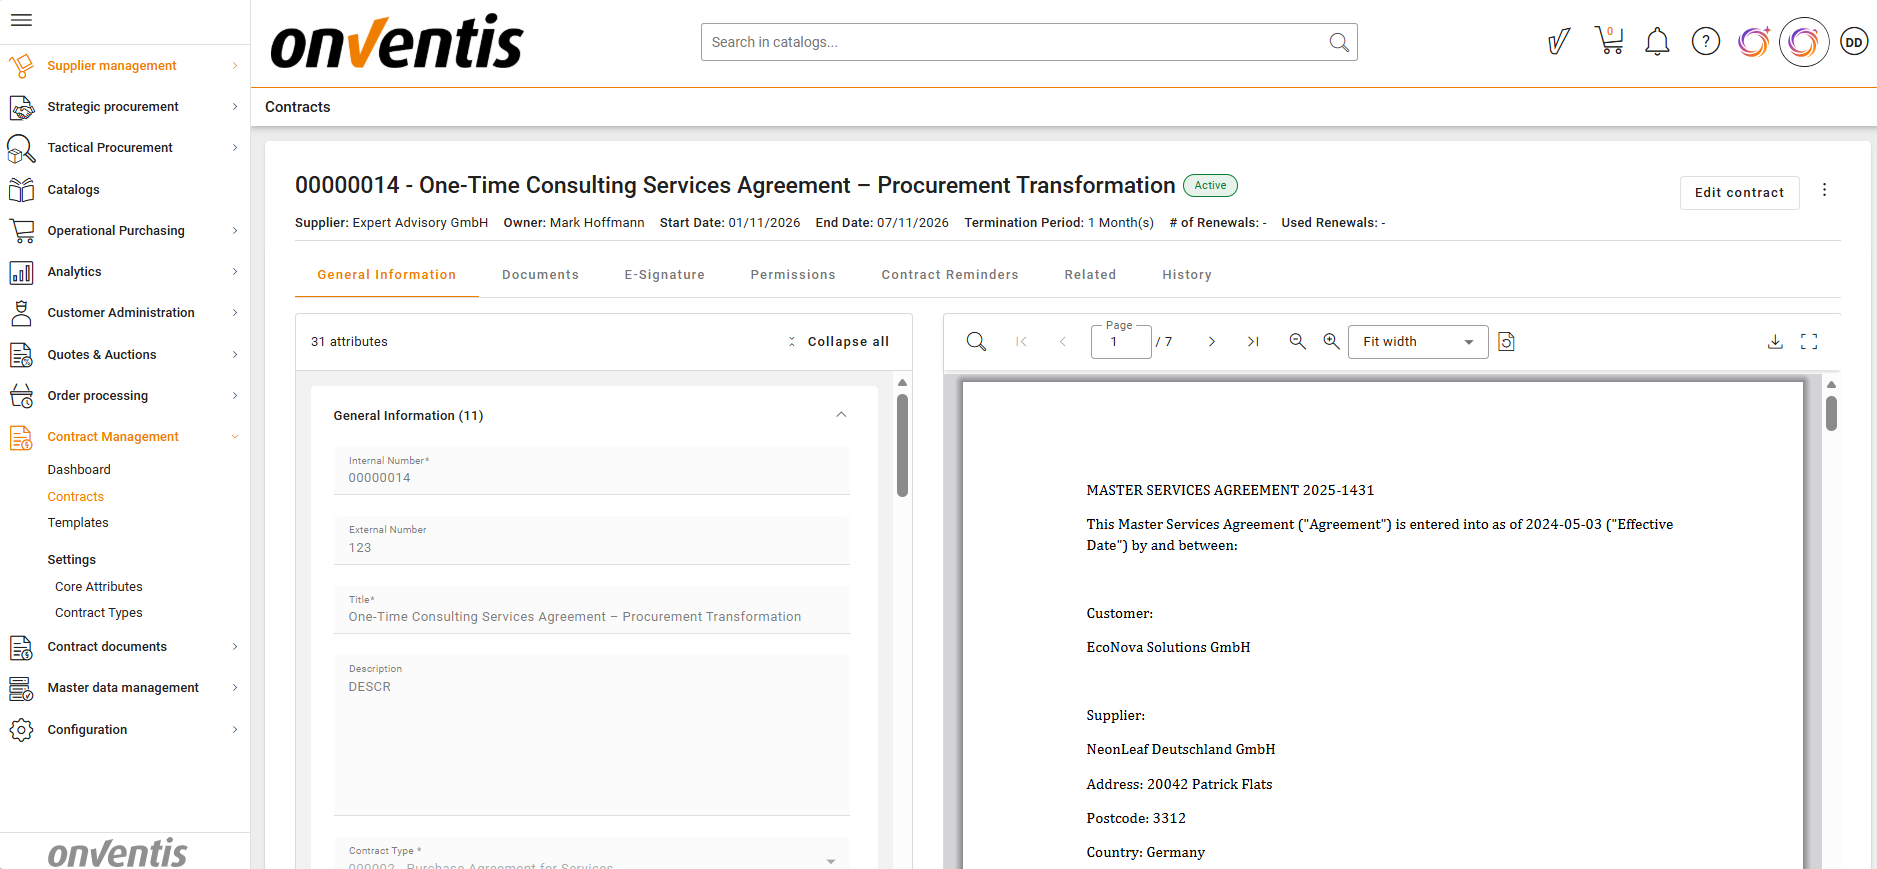The width and height of the screenshot is (1877, 869).
Task: Click the Configuration gear icon
Action: pos(21,730)
